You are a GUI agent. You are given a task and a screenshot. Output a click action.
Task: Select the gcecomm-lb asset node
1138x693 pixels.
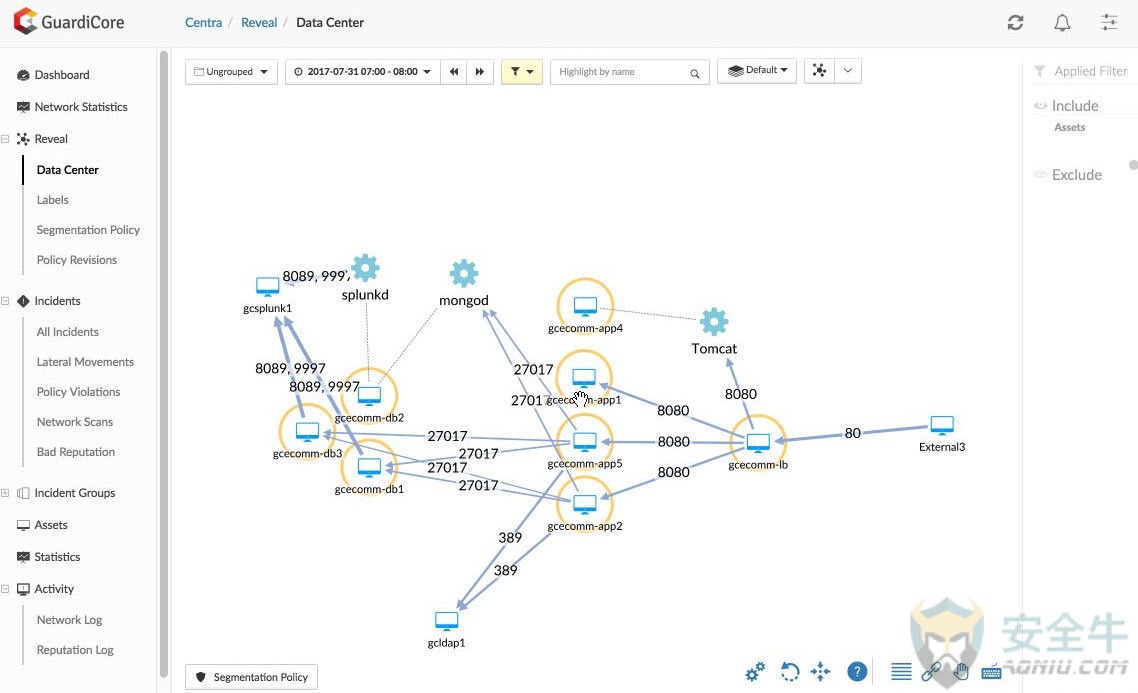pos(758,442)
